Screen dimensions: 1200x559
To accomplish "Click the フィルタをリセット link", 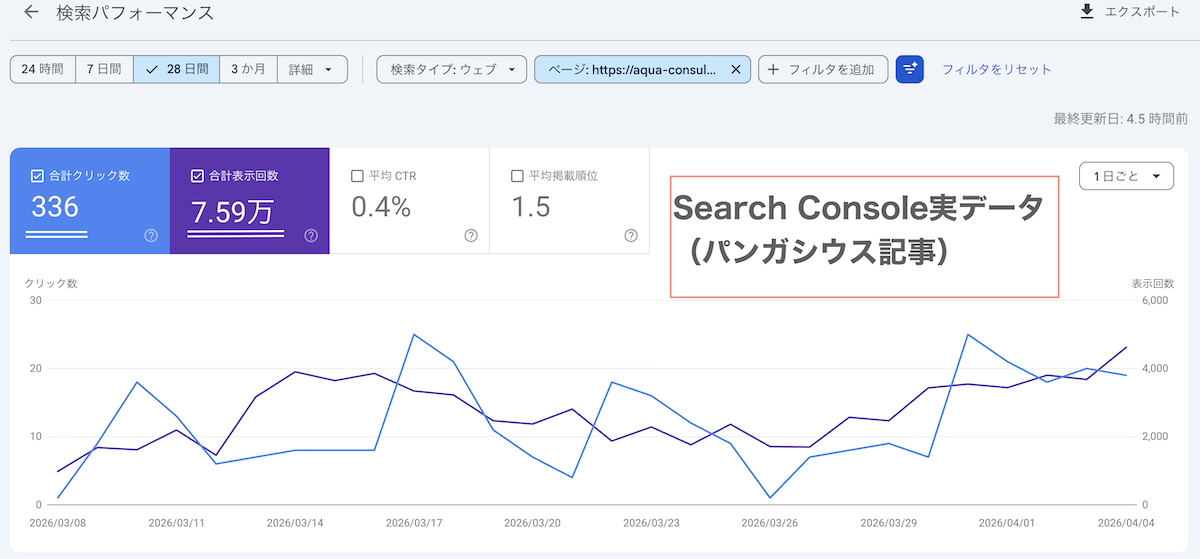I will pyautogui.click(x=997, y=69).
